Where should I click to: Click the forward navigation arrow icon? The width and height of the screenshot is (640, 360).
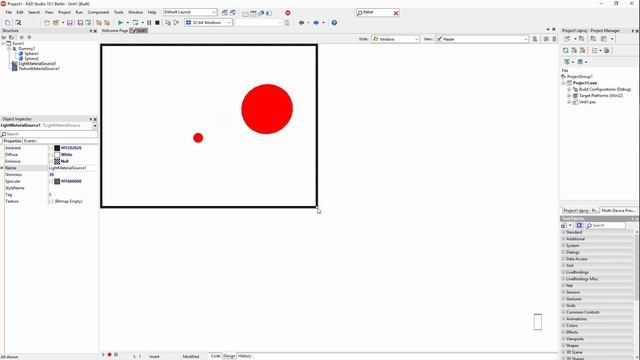pyautogui.click(x=316, y=23)
